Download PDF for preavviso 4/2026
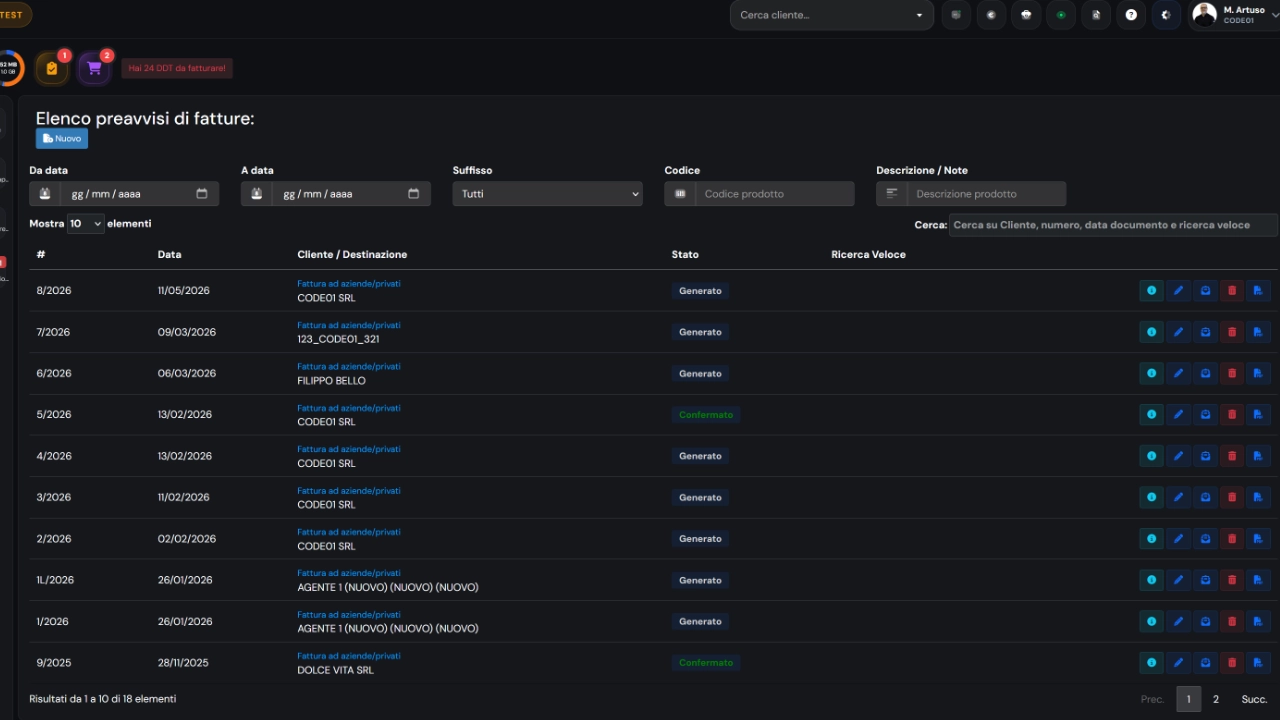The width and height of the screenshot is (1280, 720). pos(1258,456)
